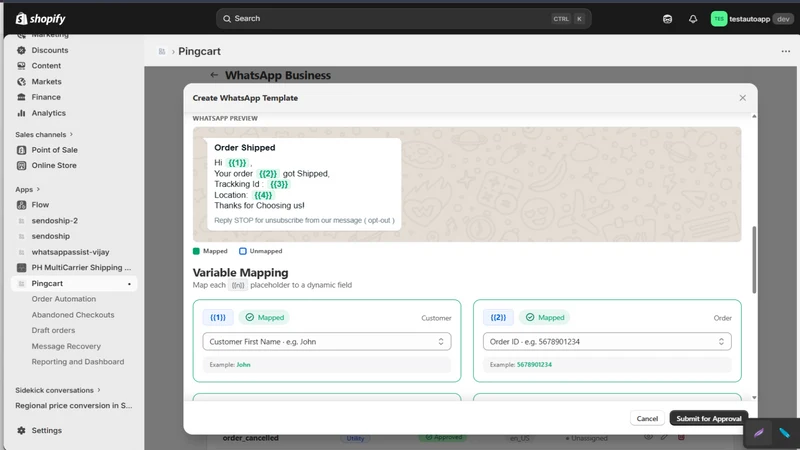
Task: Open Discounts in sidebar
Action: pyautogui.click(x=49, y=50)
